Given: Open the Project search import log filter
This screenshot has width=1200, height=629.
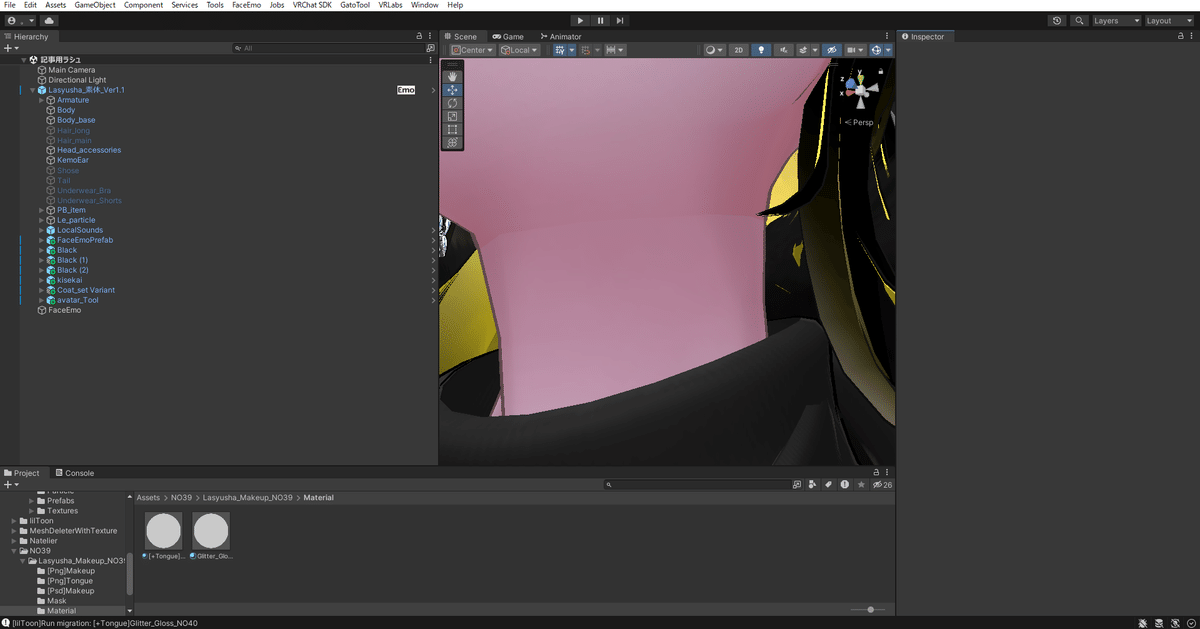Looking at the screenshot, I should 844,485.
